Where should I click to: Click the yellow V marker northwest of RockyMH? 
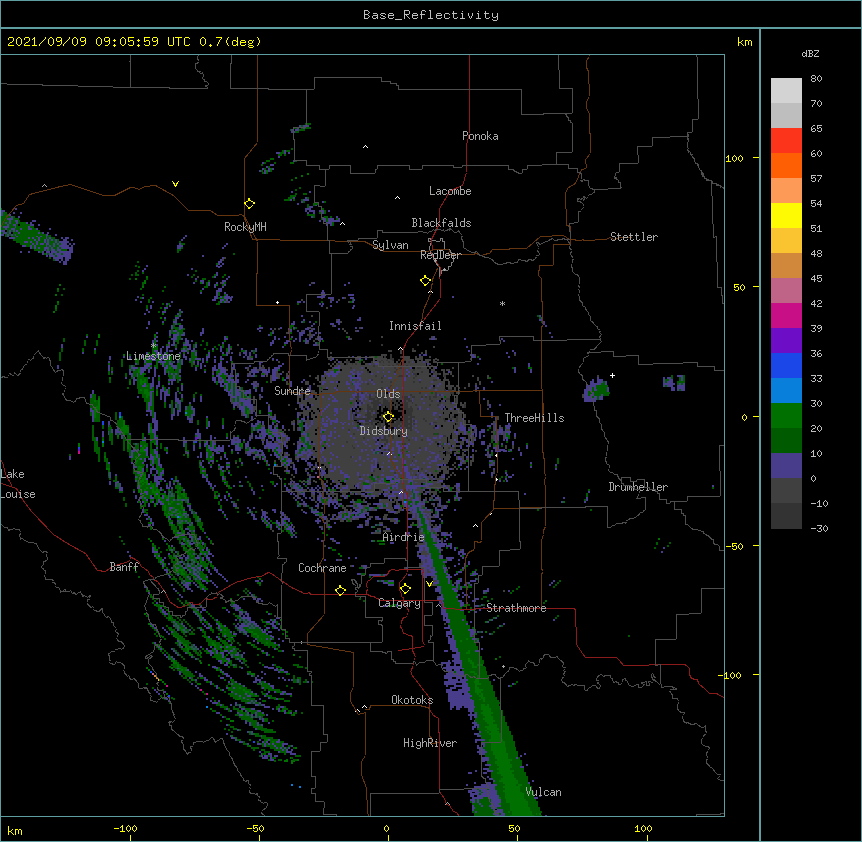175,184
